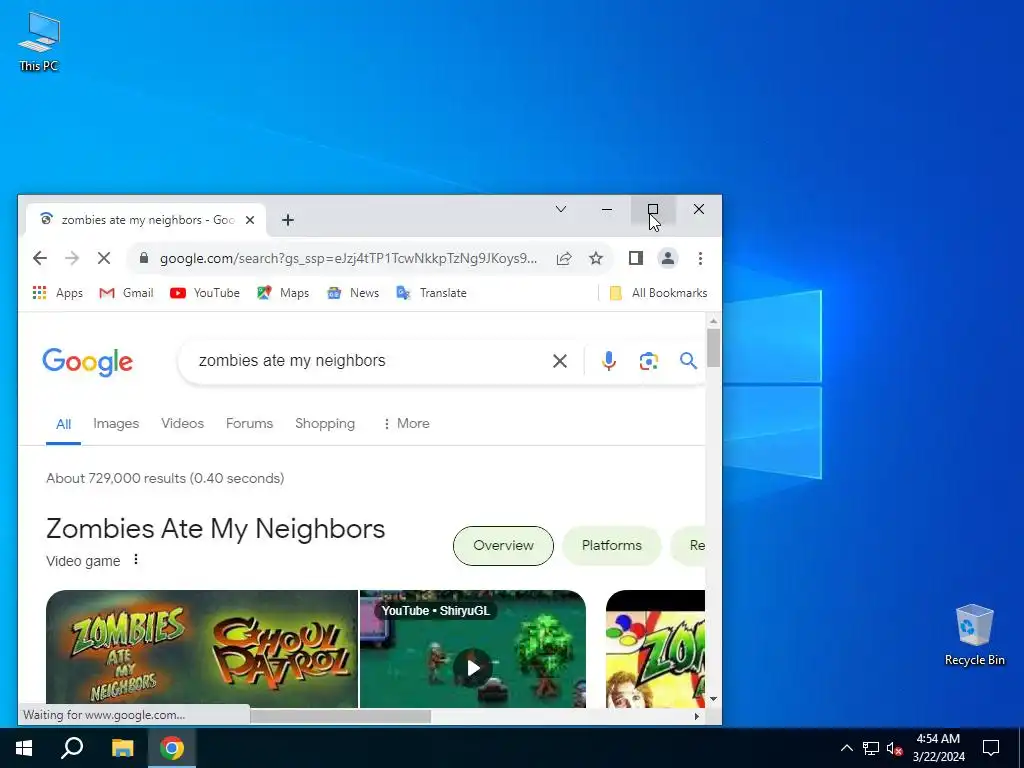The height and width of the screenshot is (768, 1024).
Task: Select the Overview chip
Action: click(504, 546)
